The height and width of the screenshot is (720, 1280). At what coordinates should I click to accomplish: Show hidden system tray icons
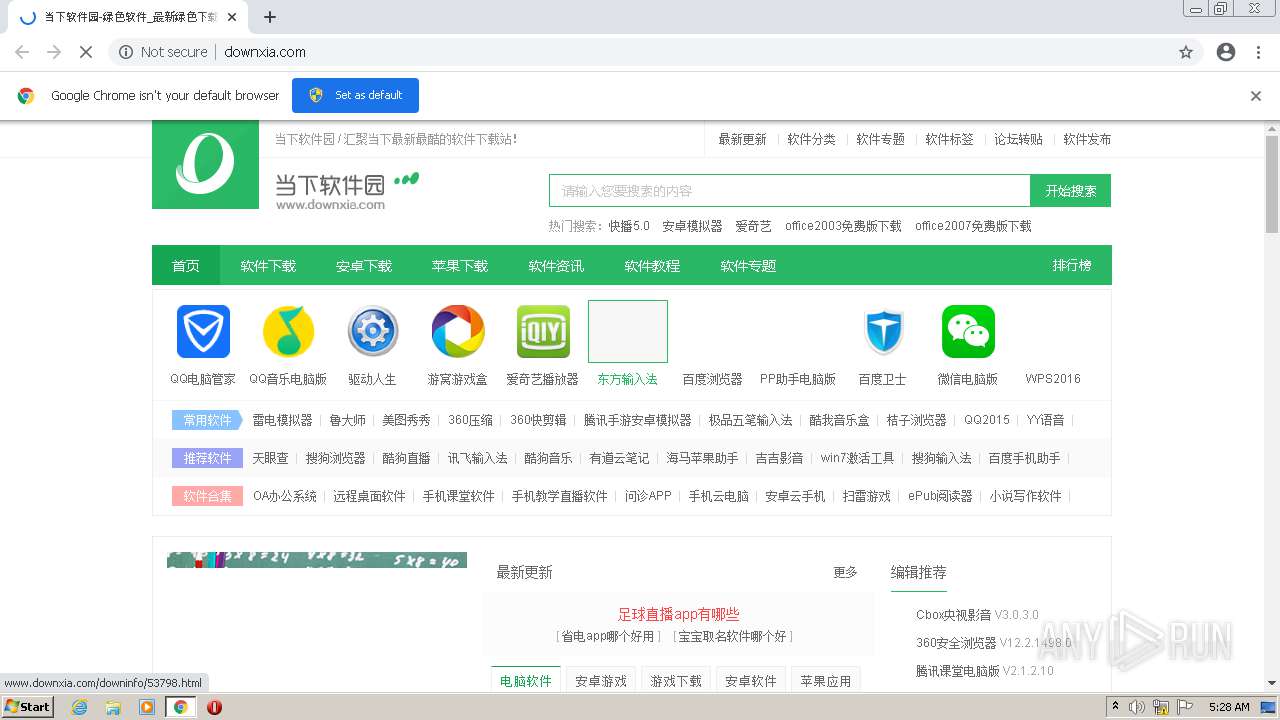(x=1116, y=707)
